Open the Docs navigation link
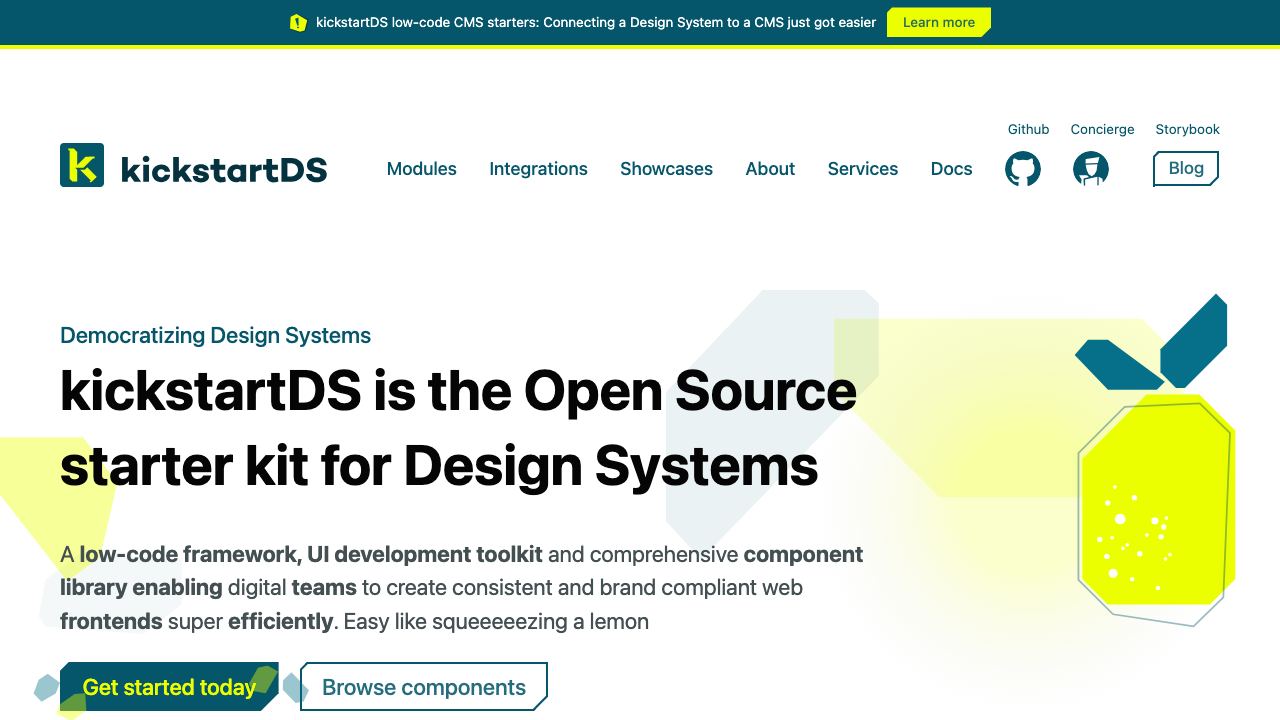This screenshot has width=1280, height=720. point(952,169)
